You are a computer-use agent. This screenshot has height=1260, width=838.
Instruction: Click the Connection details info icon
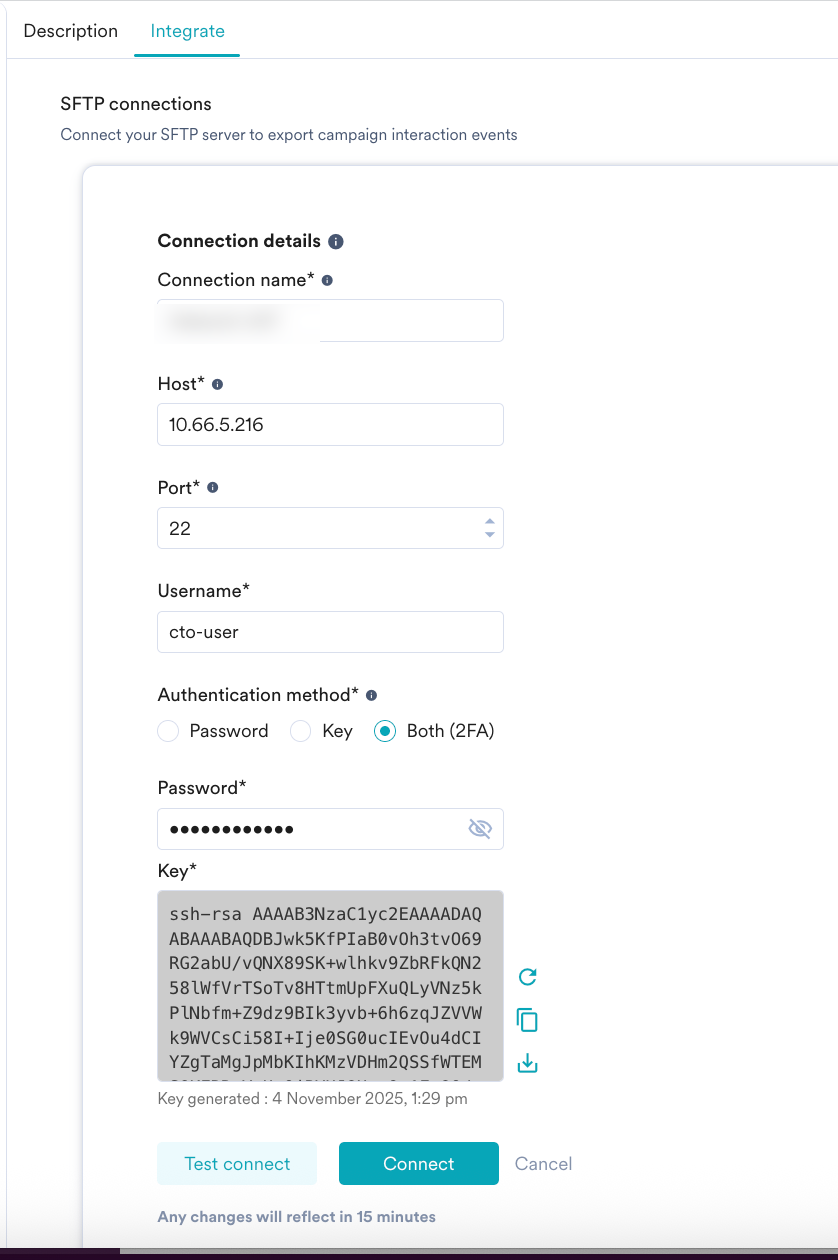coord(336,242)
